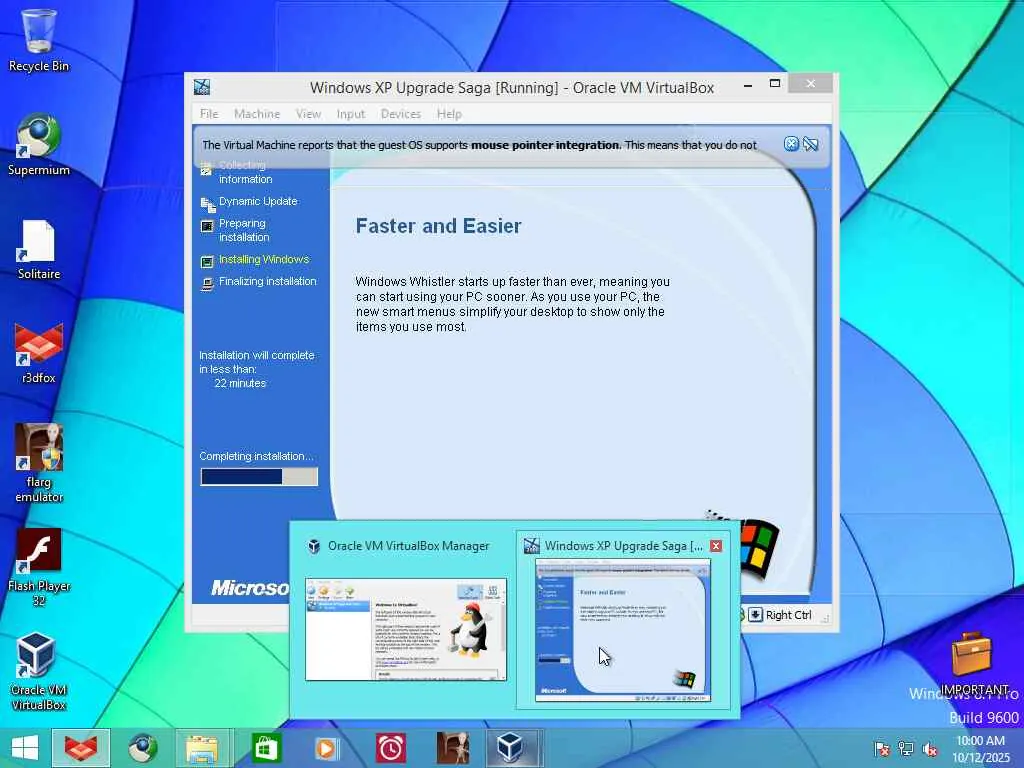Click the Right Ctrl host key arrow icon
This screenshot has height=768, width=1024.
[755, 615]
